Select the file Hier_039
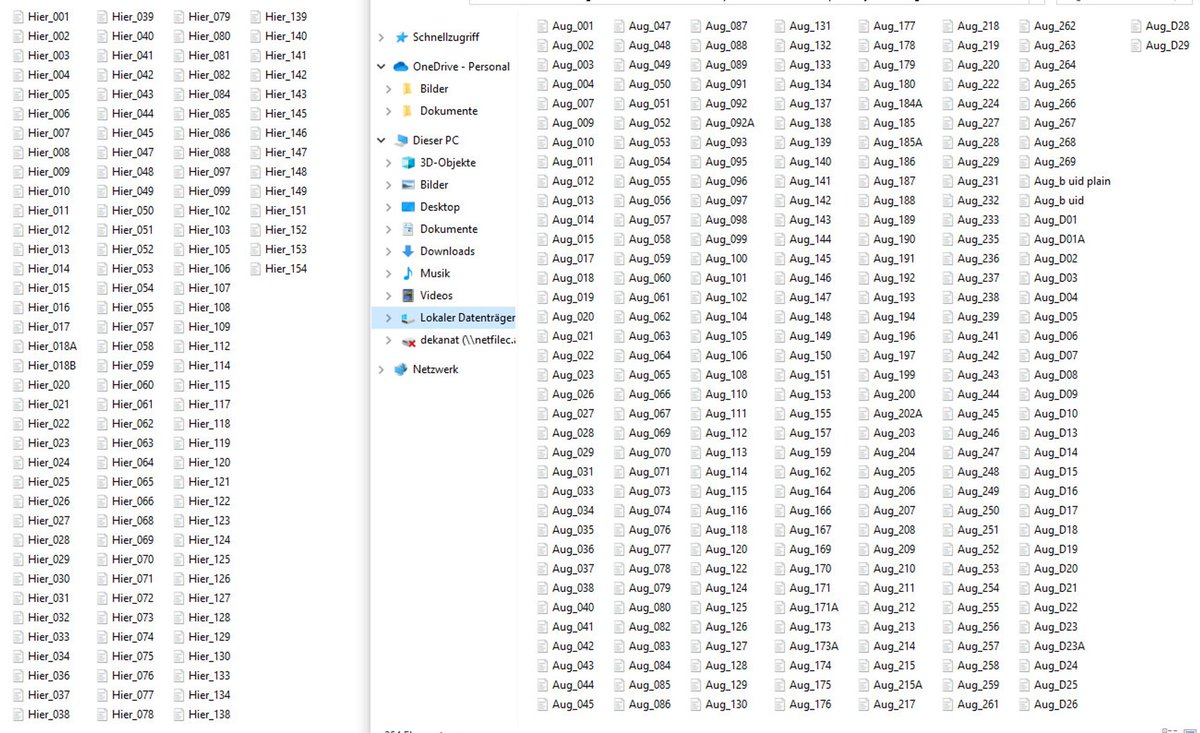Image resolution: width=1200 pixels, height=733 pixels. pyautogui.click(x=133, y=17)
